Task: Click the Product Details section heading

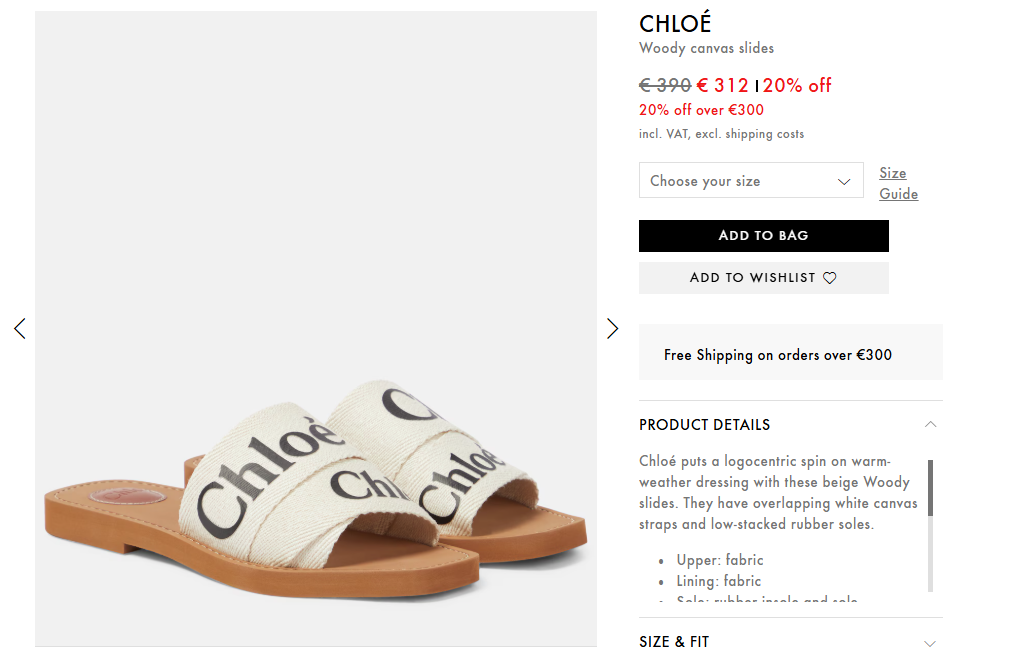Action: 704,425
